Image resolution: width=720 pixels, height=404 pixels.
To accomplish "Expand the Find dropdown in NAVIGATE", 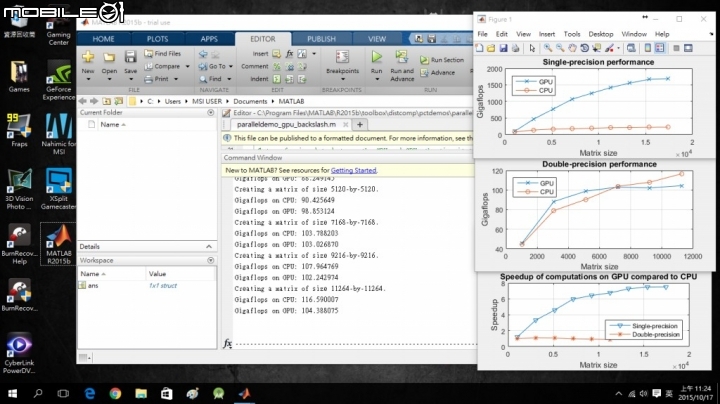I will 229,79.
